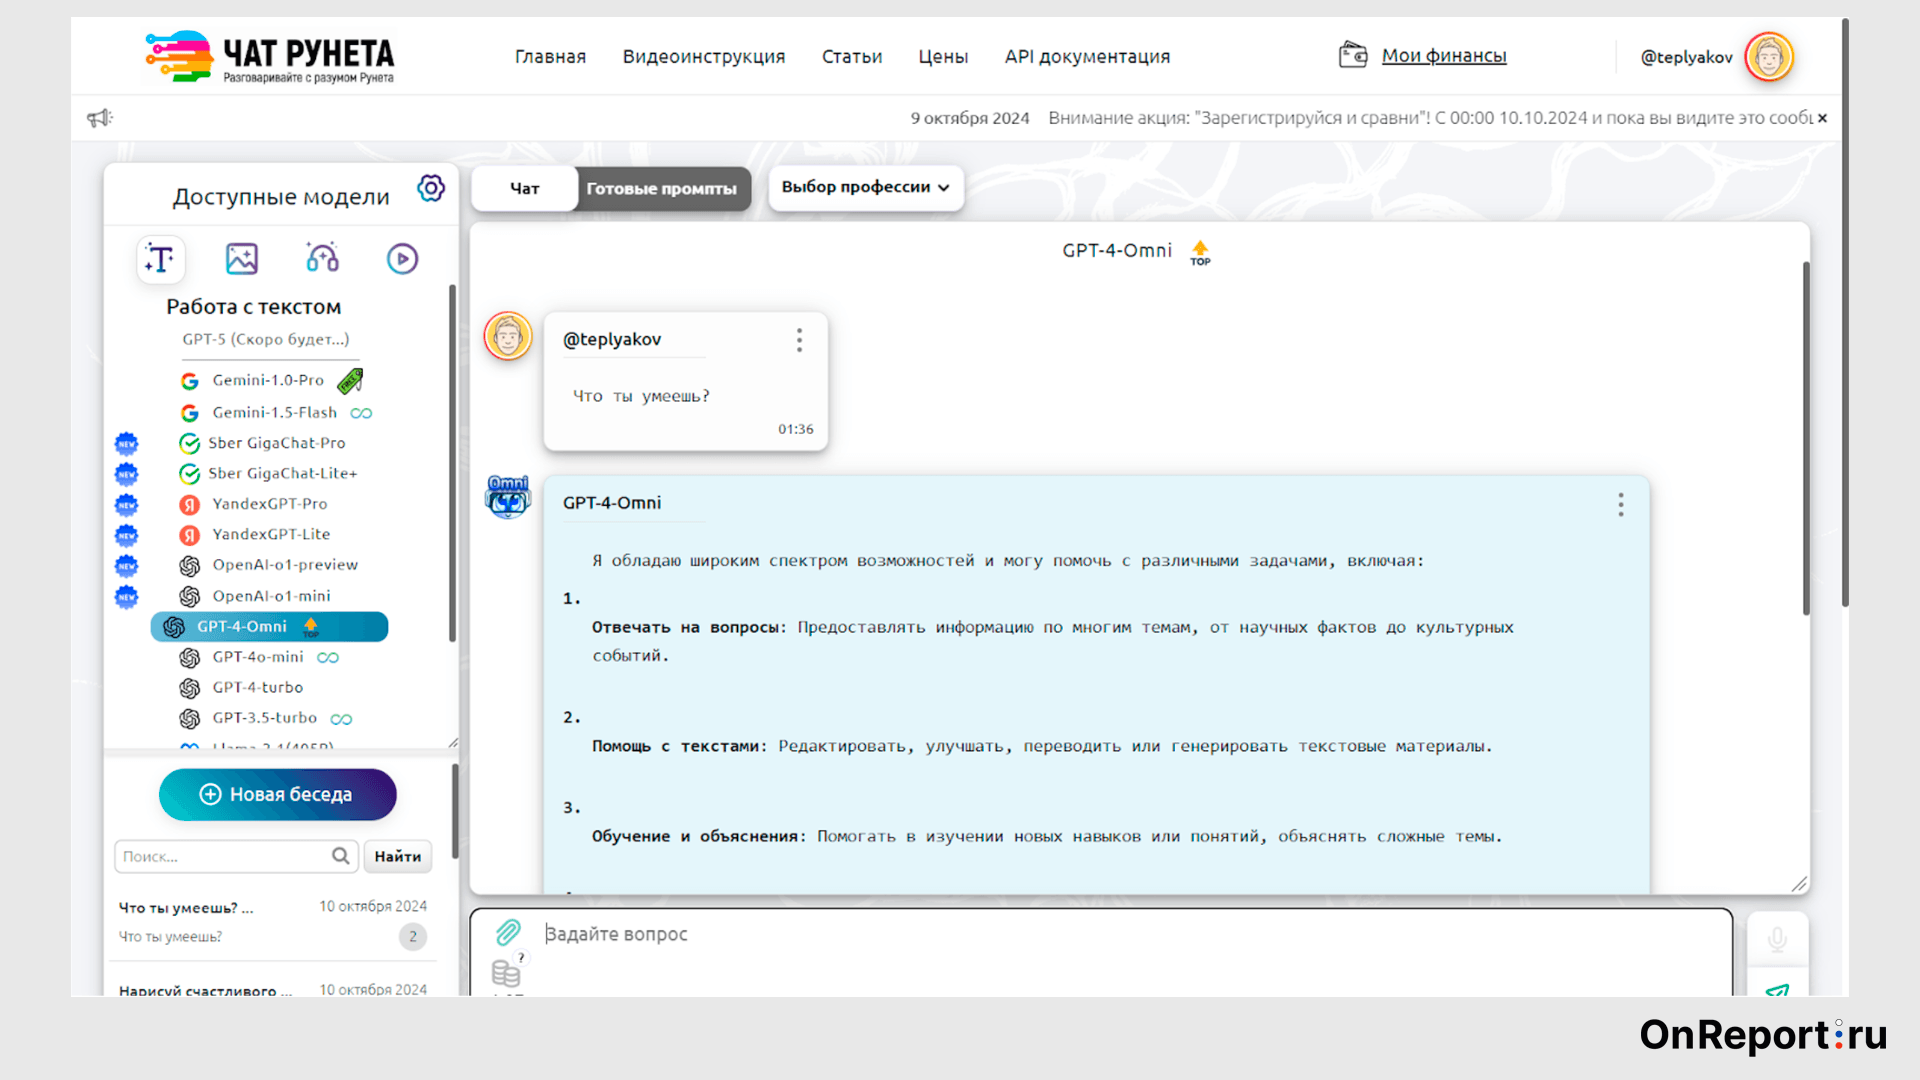Click the NEW badge beside OpenAI-o1-mini
The image size is (1920, 1080).
coord(126,596)
